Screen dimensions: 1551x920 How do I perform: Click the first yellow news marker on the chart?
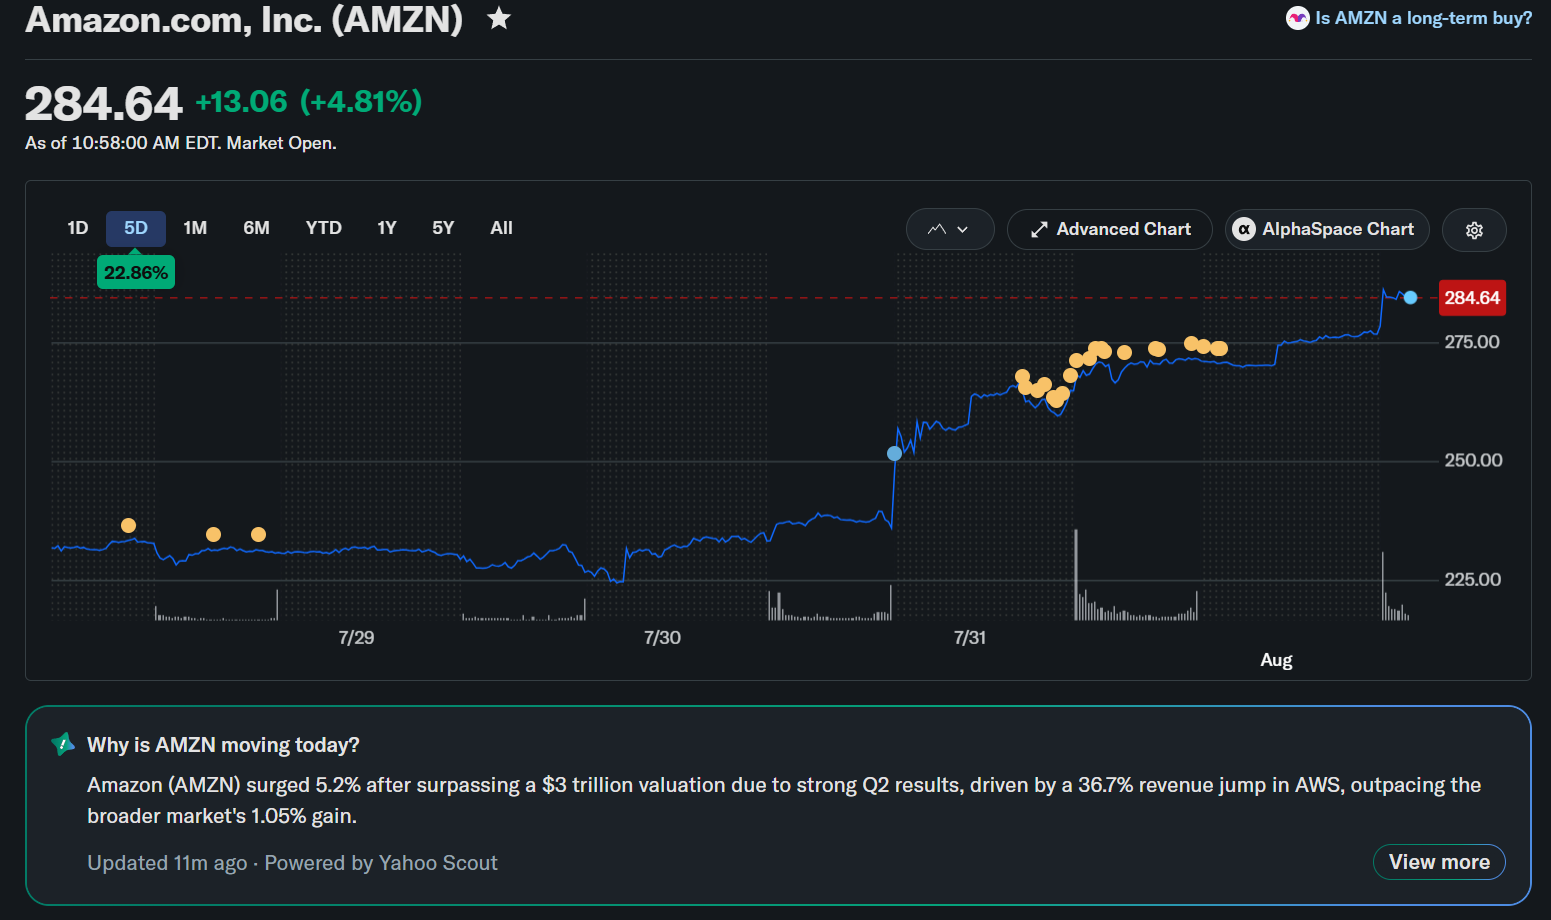pos(128,525)
